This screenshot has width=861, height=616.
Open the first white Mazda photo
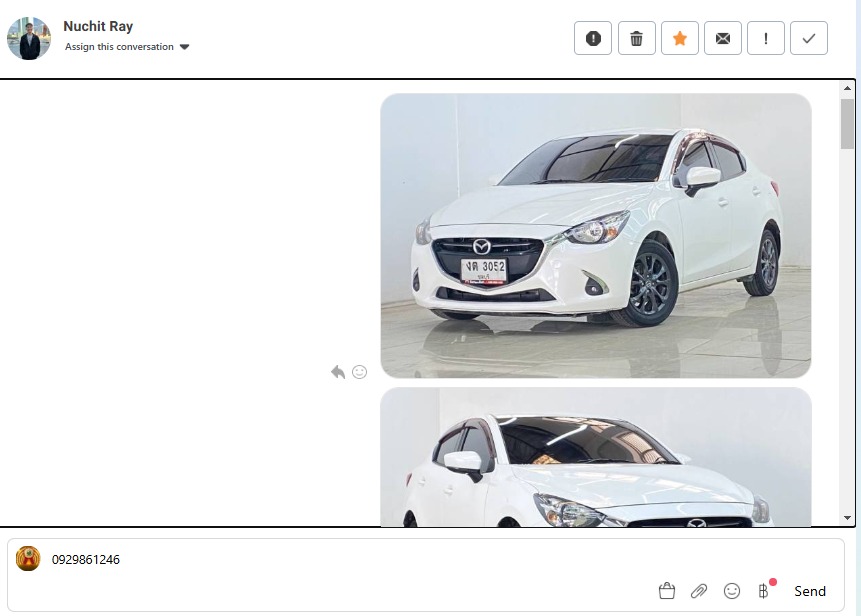pos(595,235)
